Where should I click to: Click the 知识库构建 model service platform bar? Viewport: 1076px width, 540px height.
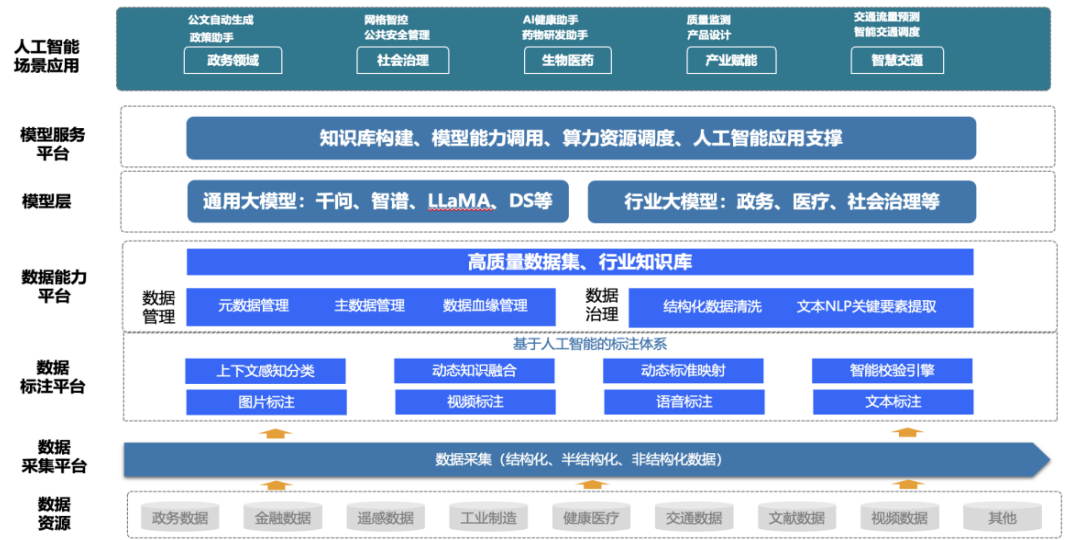coord(580,138)
